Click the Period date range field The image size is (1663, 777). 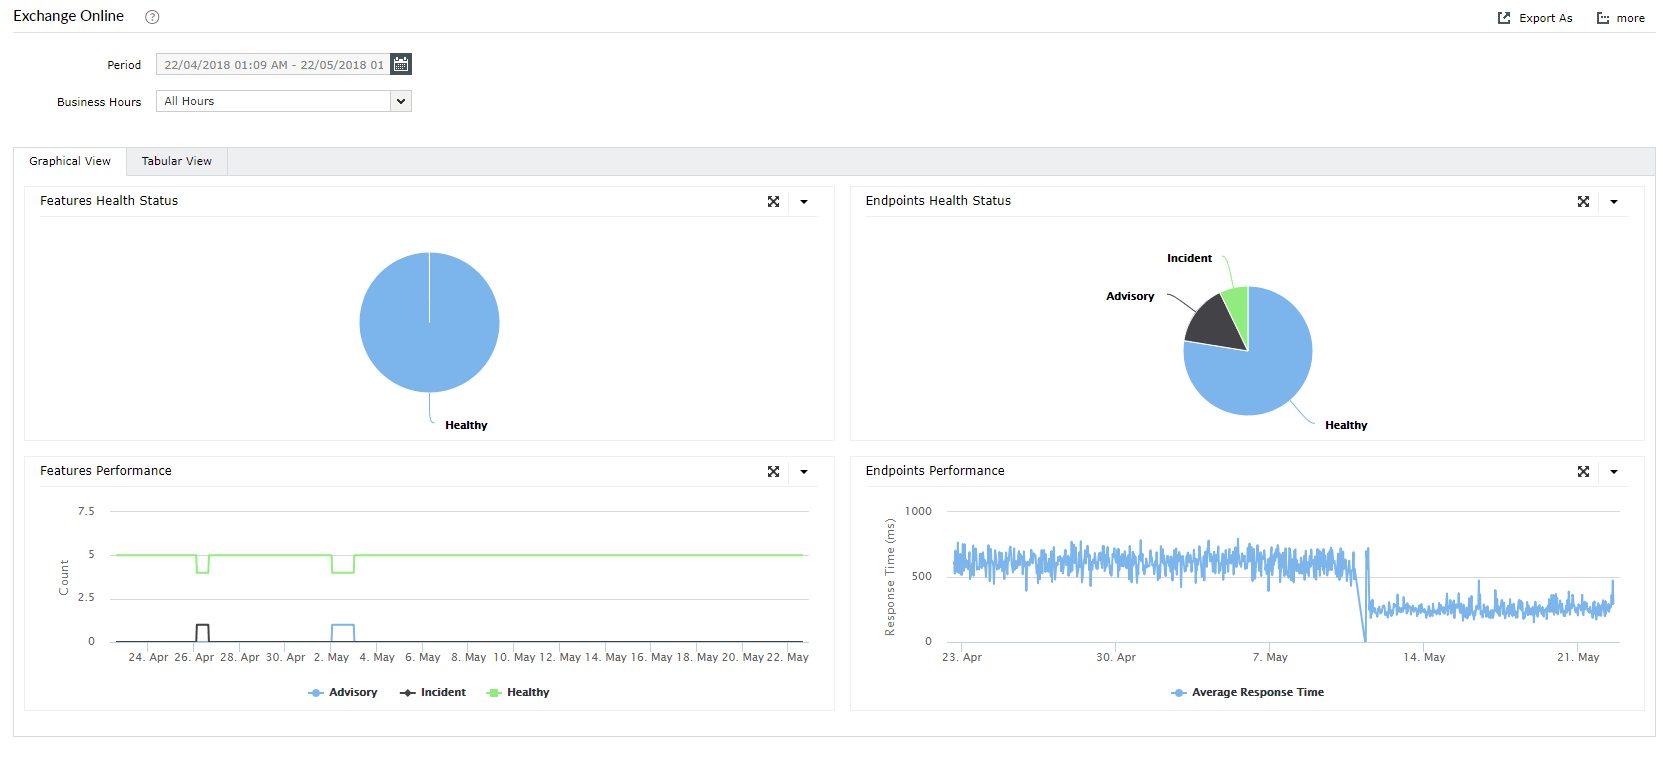(273, 64)
